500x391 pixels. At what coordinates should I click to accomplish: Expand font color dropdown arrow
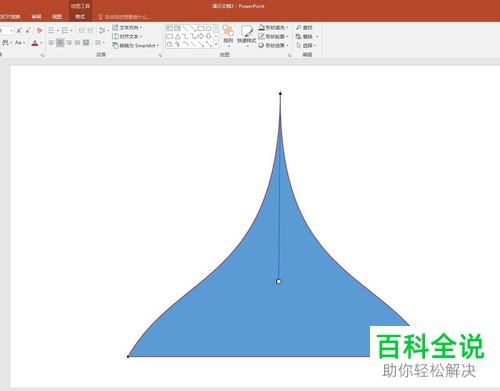[41, 43]
